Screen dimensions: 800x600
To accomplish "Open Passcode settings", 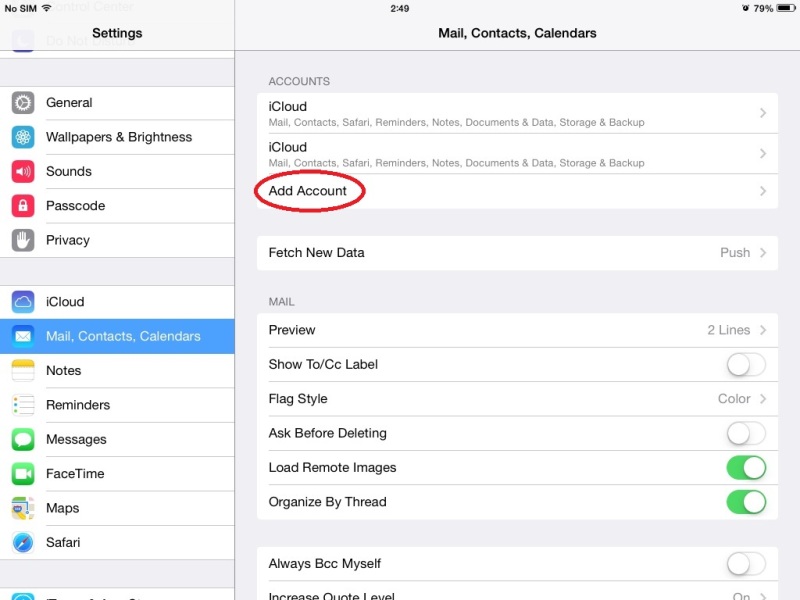I will 117,206.
